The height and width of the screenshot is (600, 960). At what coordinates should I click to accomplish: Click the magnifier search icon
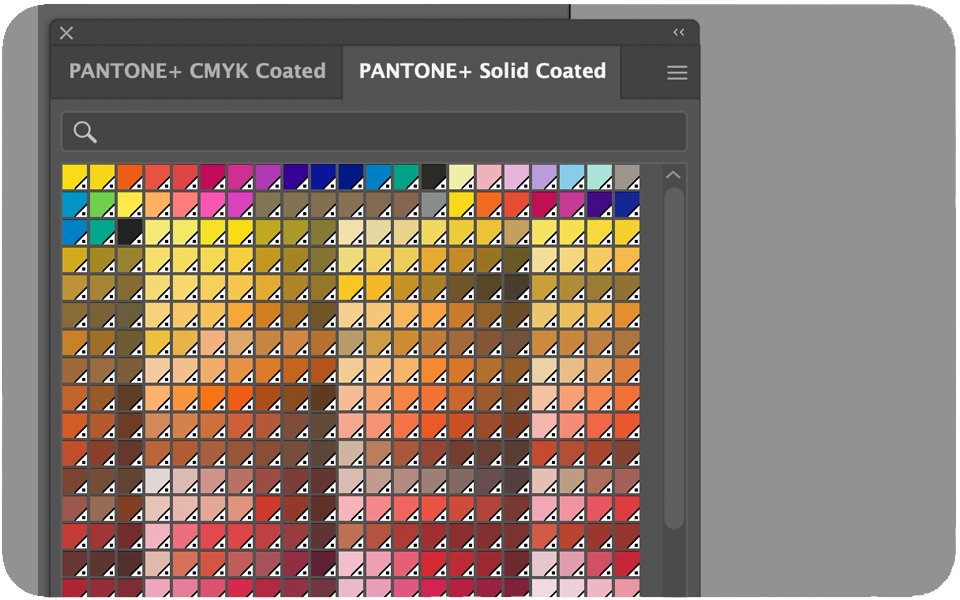coord(84,132)
